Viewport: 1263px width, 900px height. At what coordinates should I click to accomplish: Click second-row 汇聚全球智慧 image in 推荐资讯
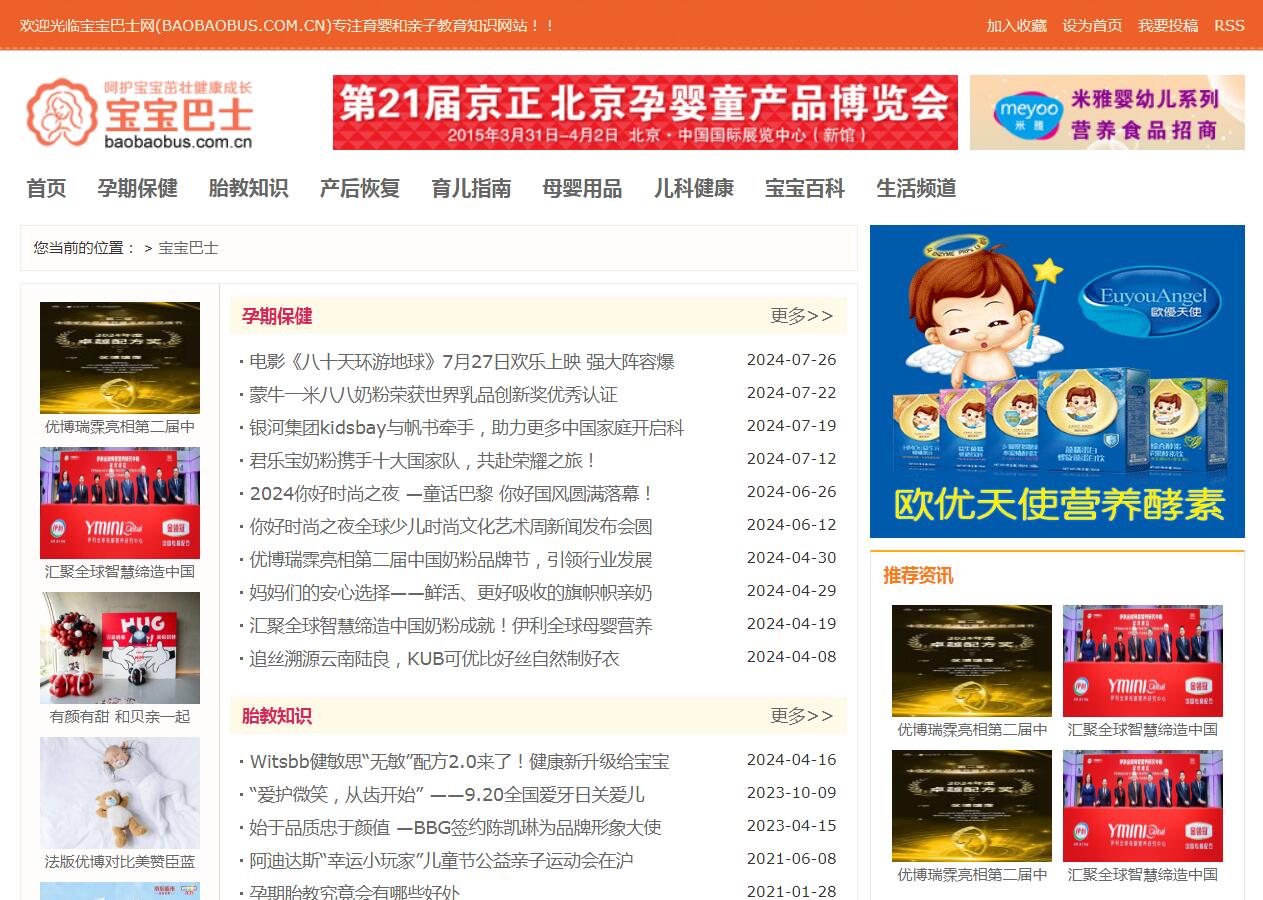[x=1143, y=806]
